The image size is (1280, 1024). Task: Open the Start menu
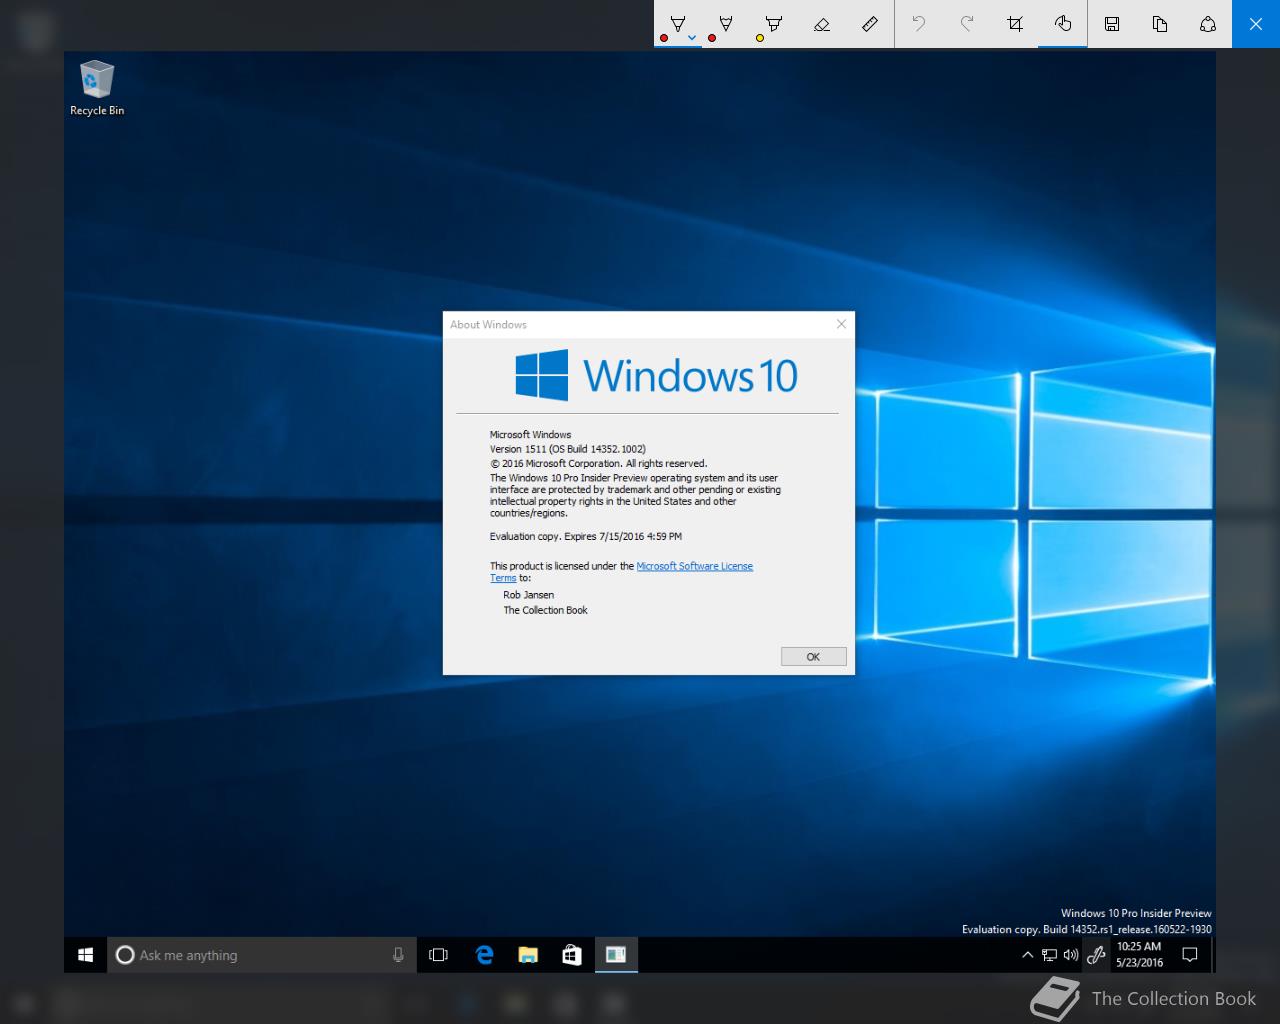point(86,955)
